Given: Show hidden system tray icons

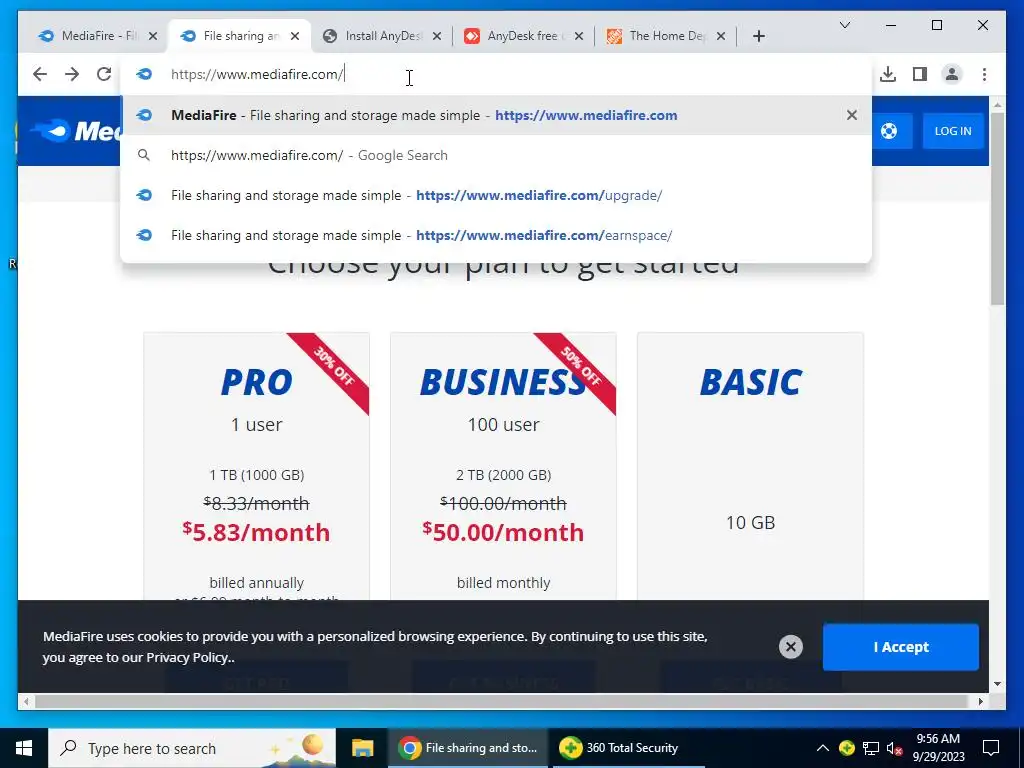Looking at the screenshot, I should [x=822, y=748].
